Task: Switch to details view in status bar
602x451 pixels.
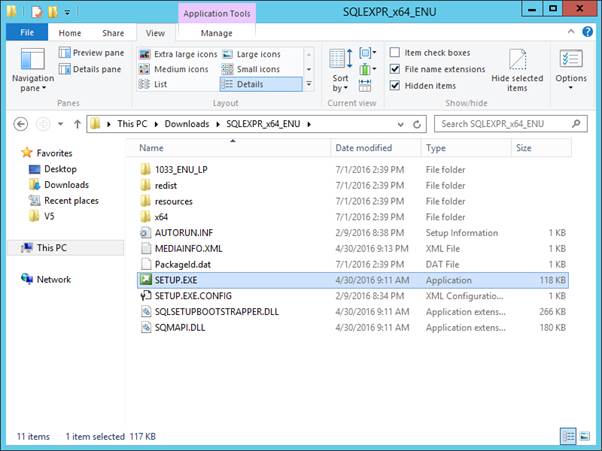Action: click(x=568, y=436)
